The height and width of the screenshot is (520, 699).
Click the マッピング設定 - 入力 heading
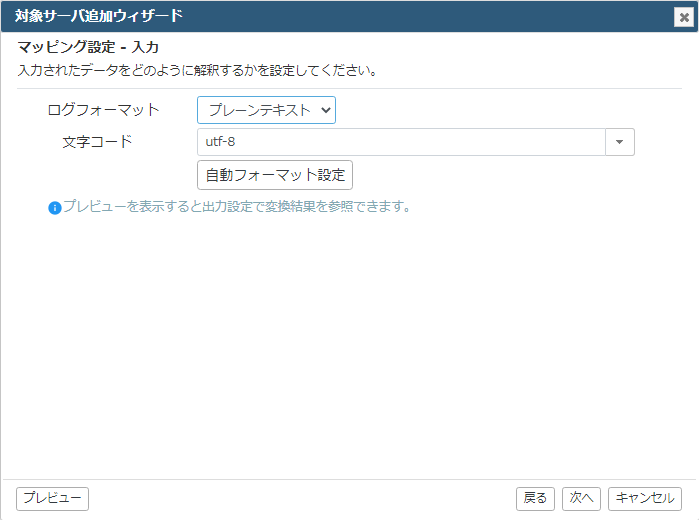click(88, 47)
